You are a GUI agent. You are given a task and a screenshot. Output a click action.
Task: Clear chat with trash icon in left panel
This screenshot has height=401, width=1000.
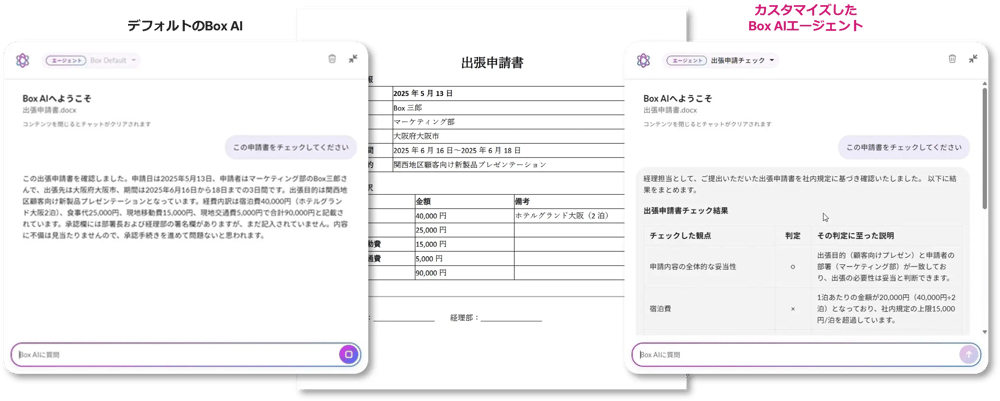pyautogui.click(x=332, y=59)
